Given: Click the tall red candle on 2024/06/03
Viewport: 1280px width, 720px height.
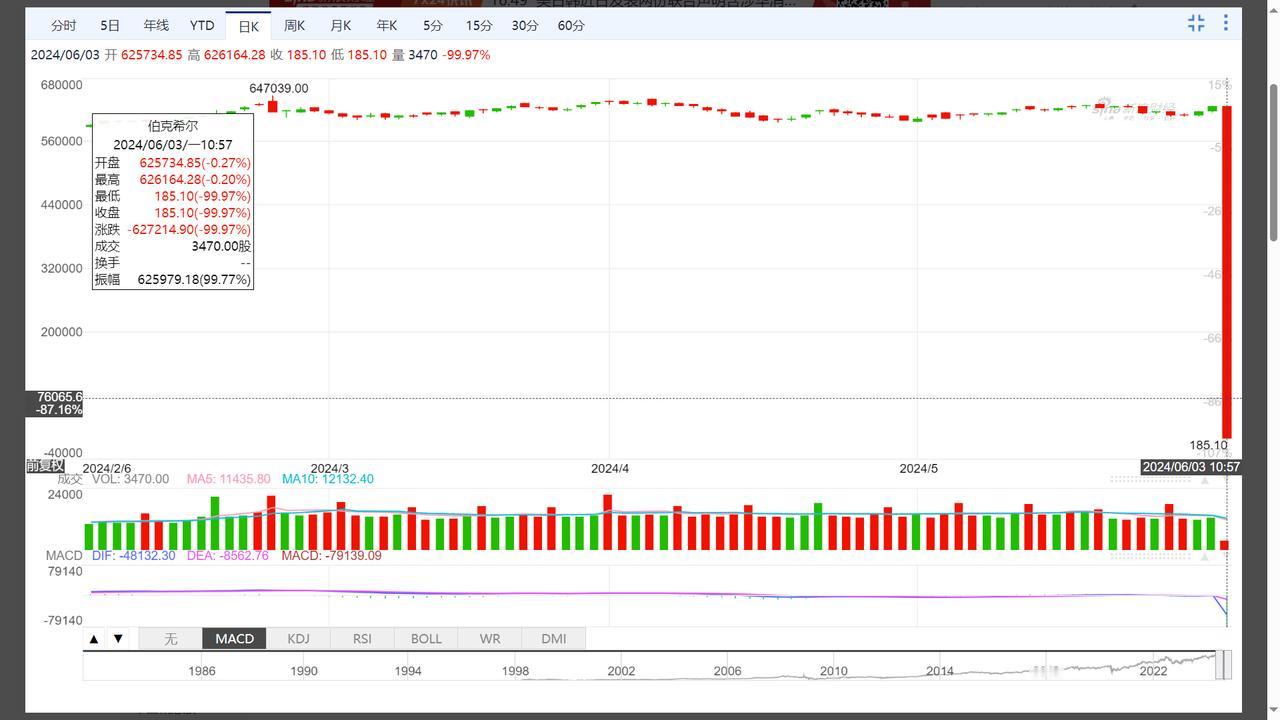Looking at the screenshot, I should 1227,272.
